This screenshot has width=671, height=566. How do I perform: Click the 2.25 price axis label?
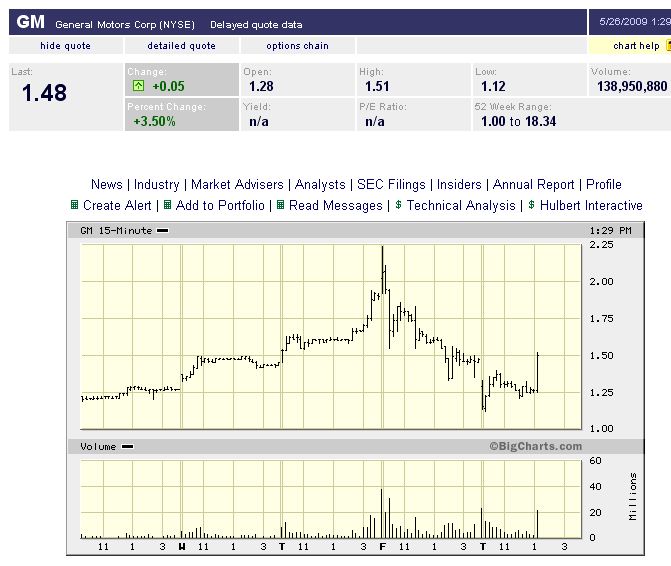[601, 245]
